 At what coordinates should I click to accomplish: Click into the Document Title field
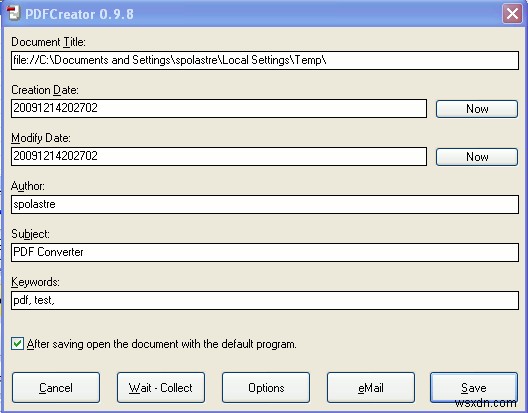265,61
